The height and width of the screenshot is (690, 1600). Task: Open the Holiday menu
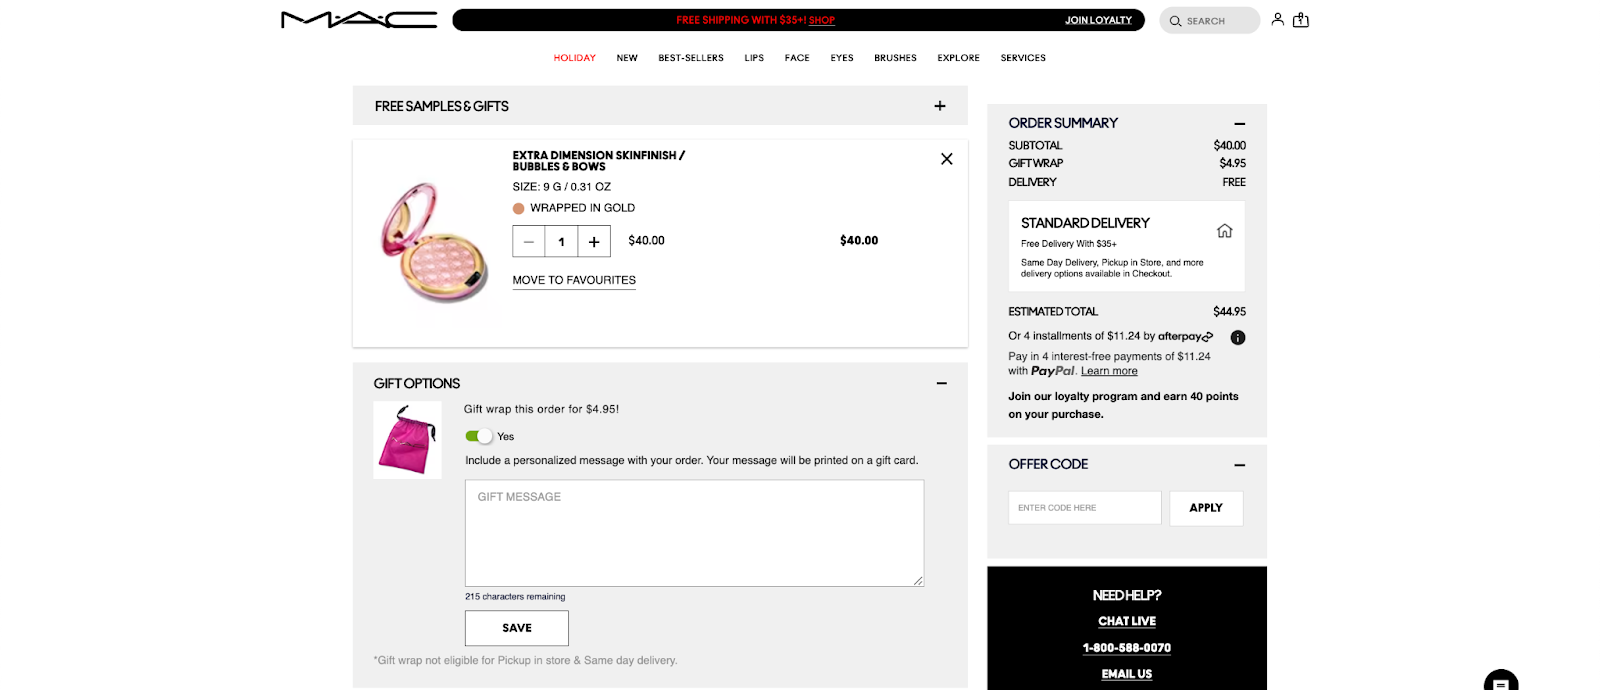pos(575,58)
